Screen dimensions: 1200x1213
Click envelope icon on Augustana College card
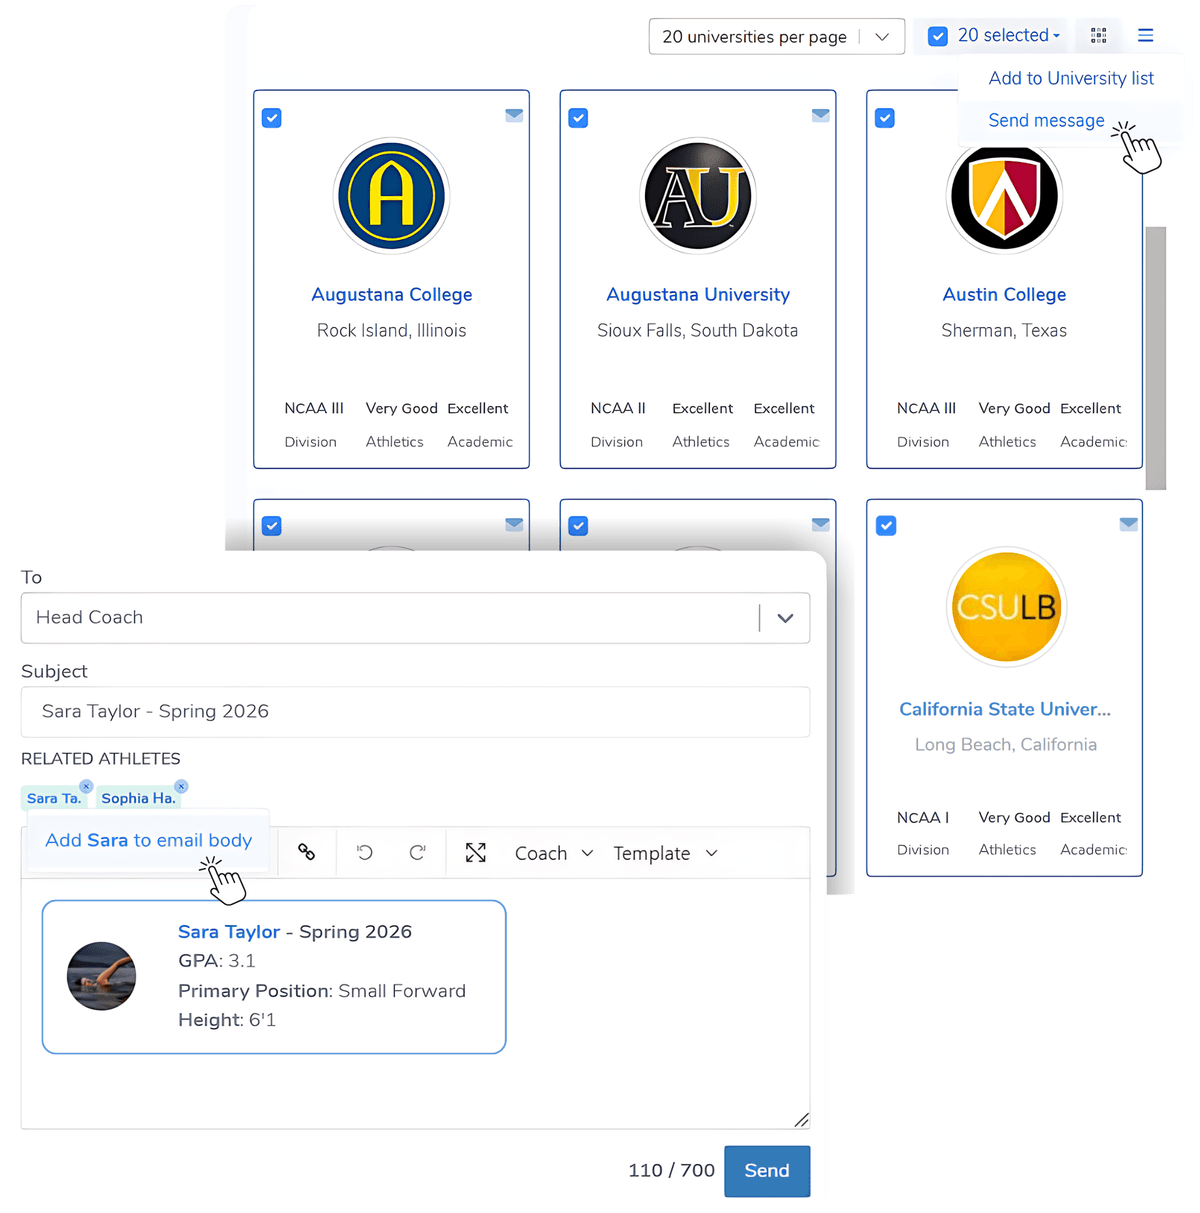[x=514, y=116]
